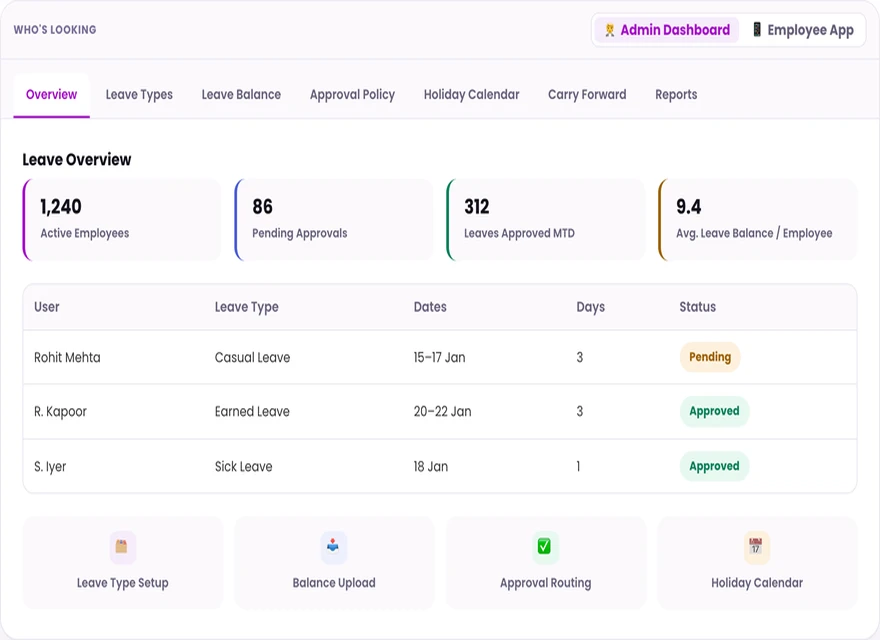Switch to the Admin Dashboard view
This screenshot has height=640, width=880.
coord(667,30)
